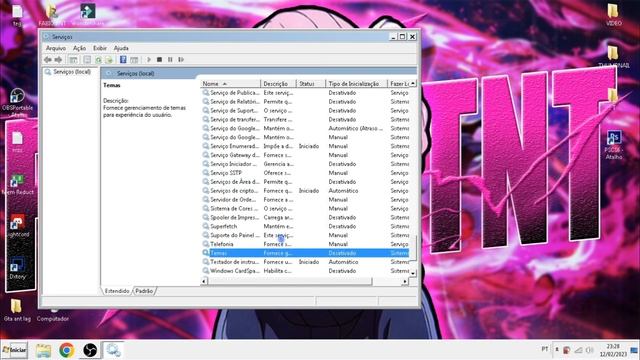Click the Mem Reduct desktop shortcut
This screenshot has width=640, height=360.
point(18,184)
